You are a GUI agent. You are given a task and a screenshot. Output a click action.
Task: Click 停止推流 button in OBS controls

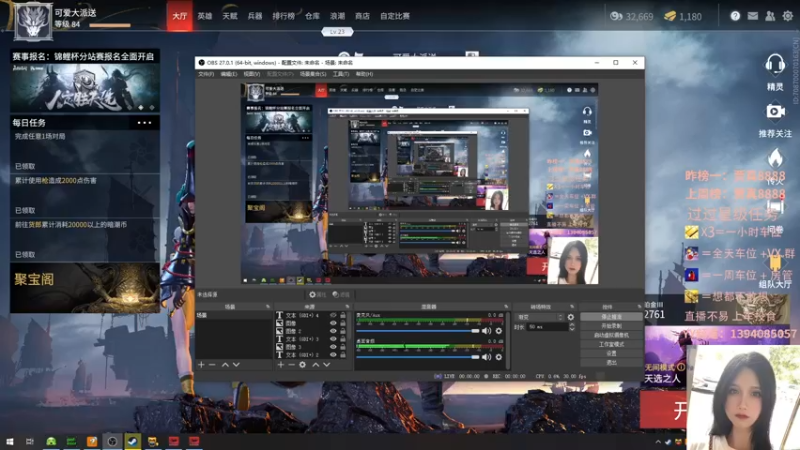click(611, 317)
